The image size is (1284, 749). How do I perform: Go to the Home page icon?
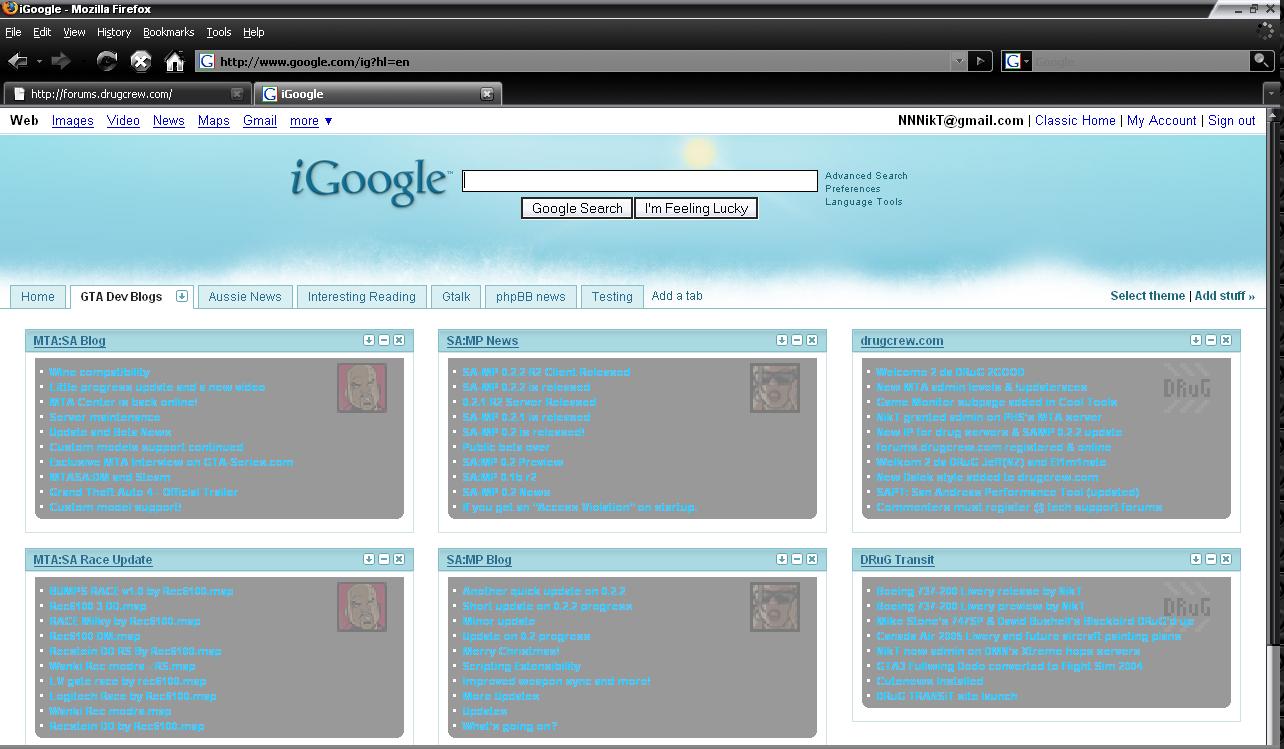pos(174,61)
